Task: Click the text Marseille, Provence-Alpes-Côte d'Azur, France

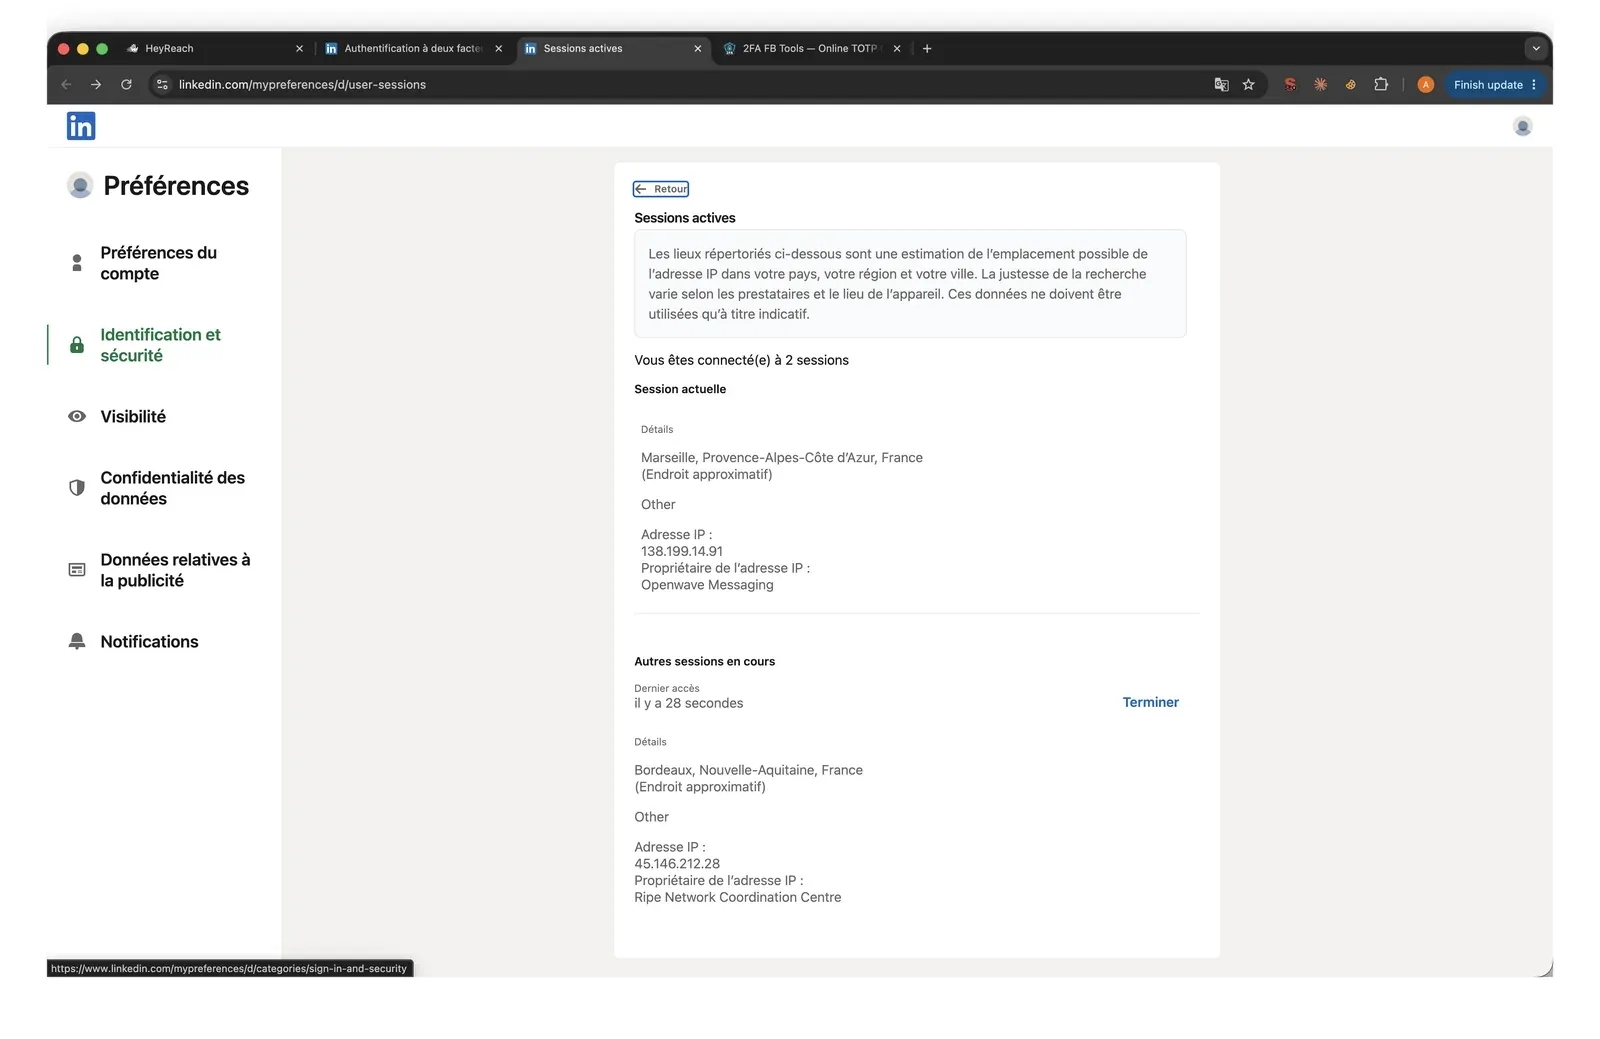Action: point(782,457)
